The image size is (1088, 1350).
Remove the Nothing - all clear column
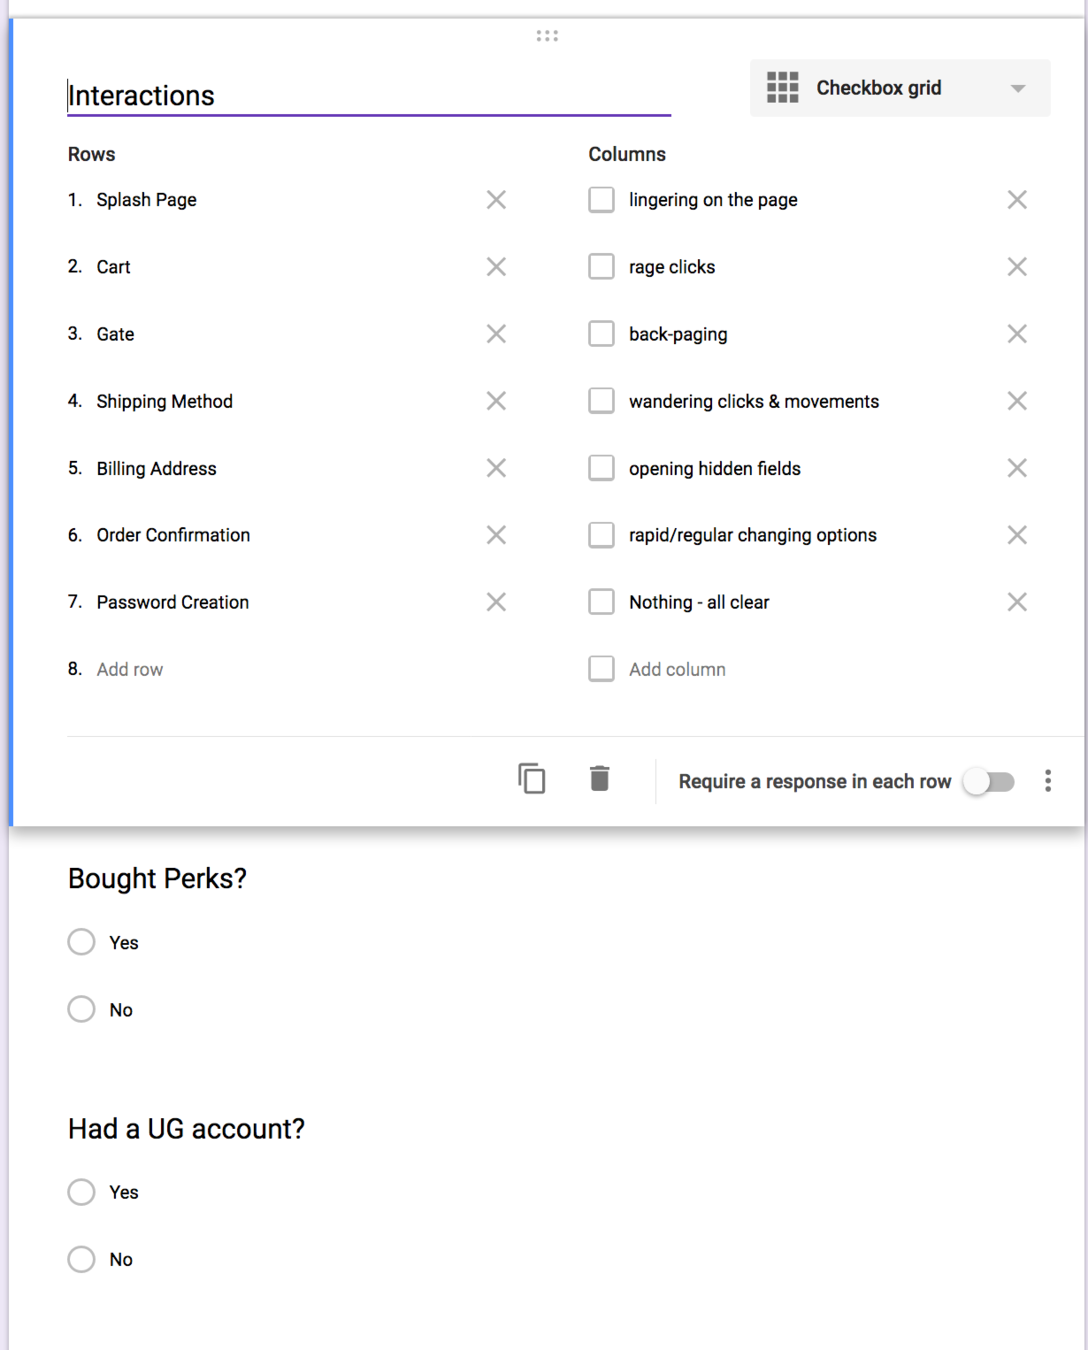click(x=1017, y=602)
